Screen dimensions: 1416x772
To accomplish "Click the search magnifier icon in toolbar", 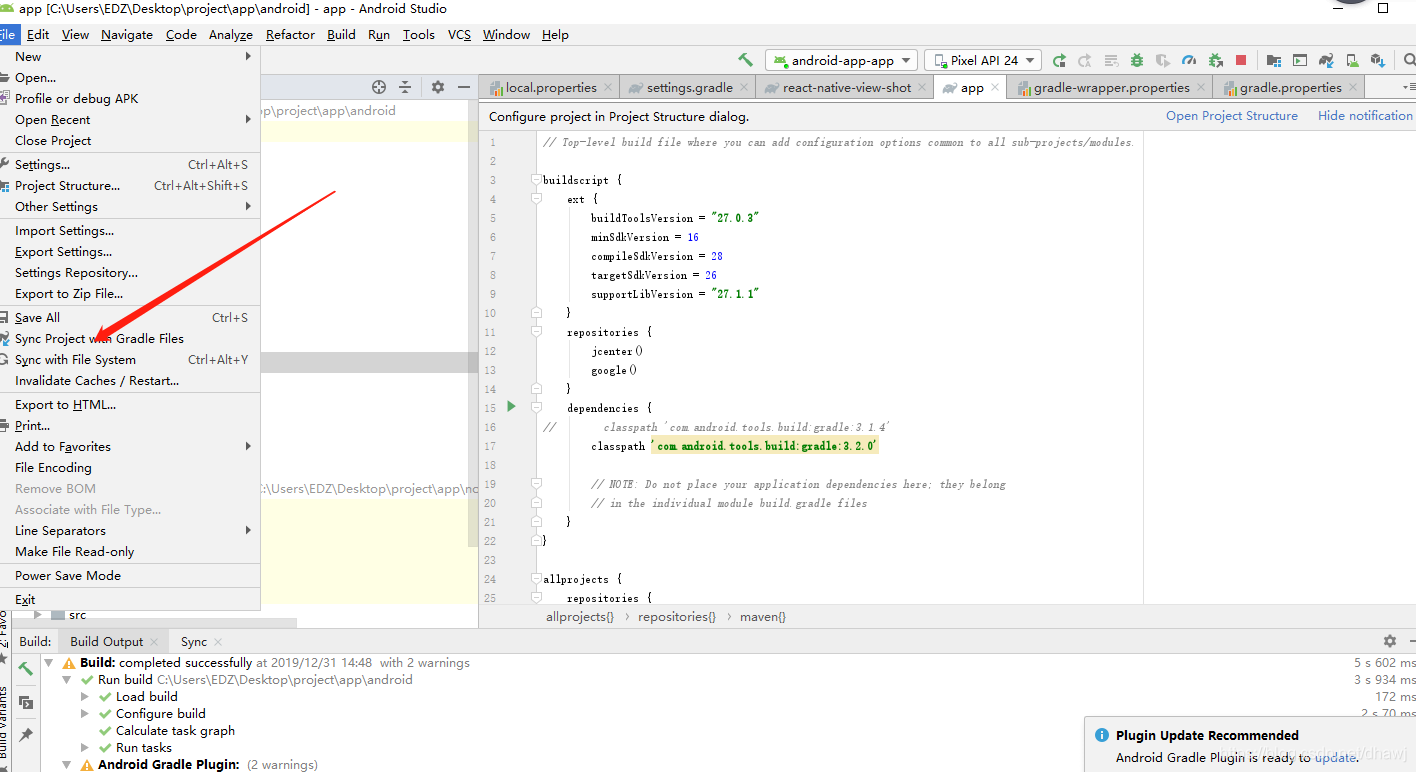I will coord(1409,60).
